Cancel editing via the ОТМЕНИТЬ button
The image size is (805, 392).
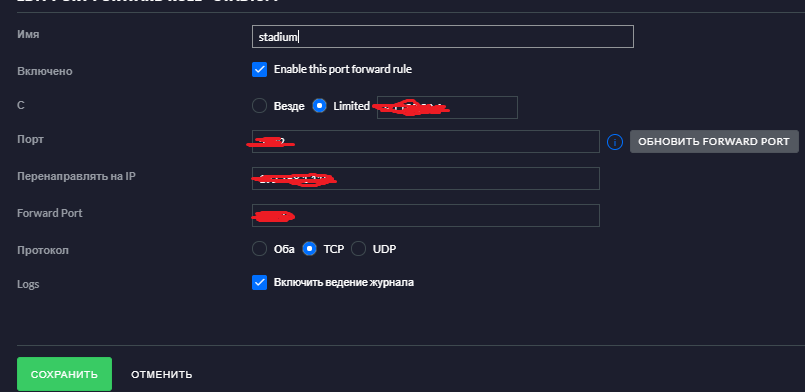click(x=162, y=375)
